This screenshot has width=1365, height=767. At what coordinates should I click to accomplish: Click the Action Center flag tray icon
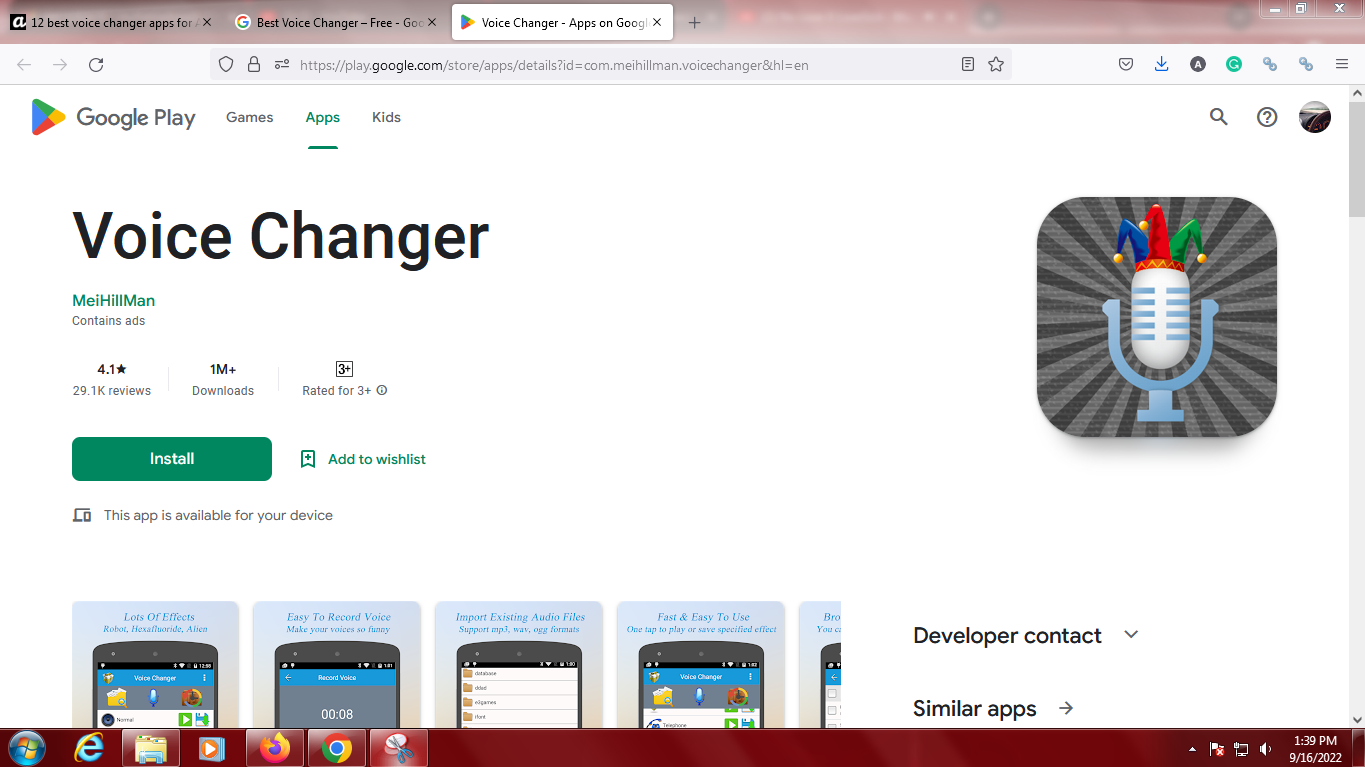(1217, 749)
